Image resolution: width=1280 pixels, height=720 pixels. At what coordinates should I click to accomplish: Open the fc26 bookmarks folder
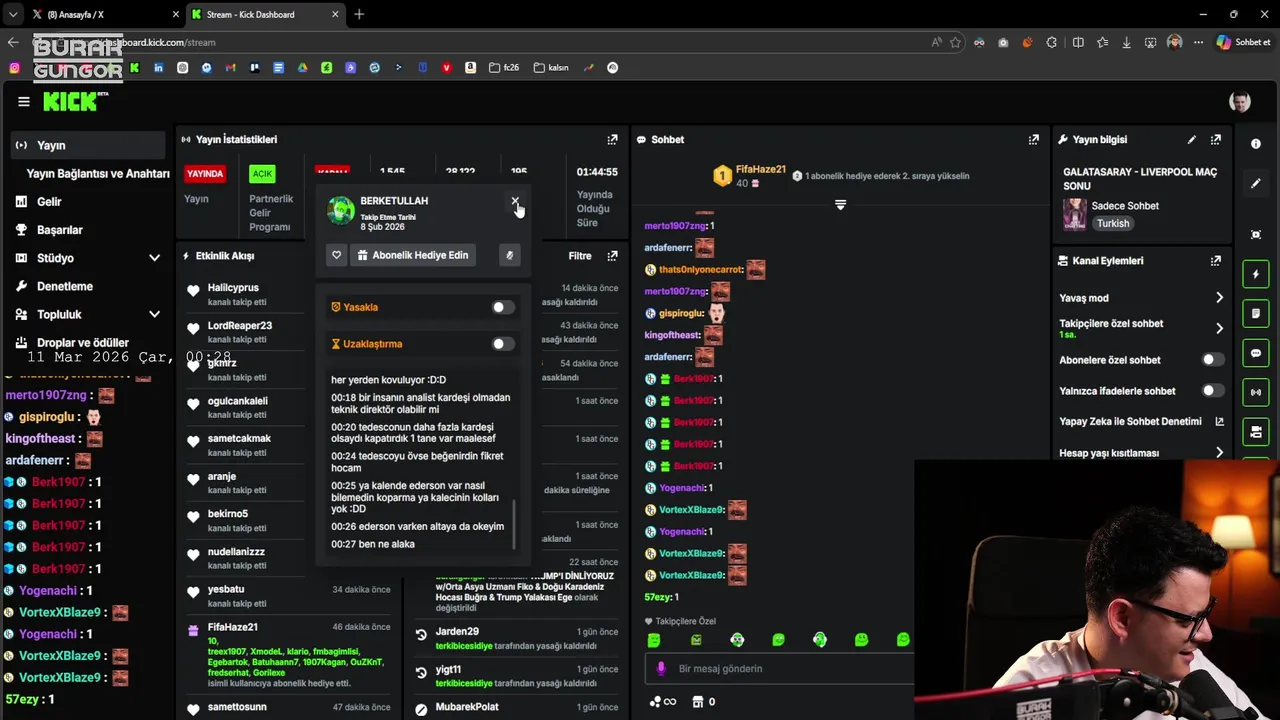(x=504, y=68)
